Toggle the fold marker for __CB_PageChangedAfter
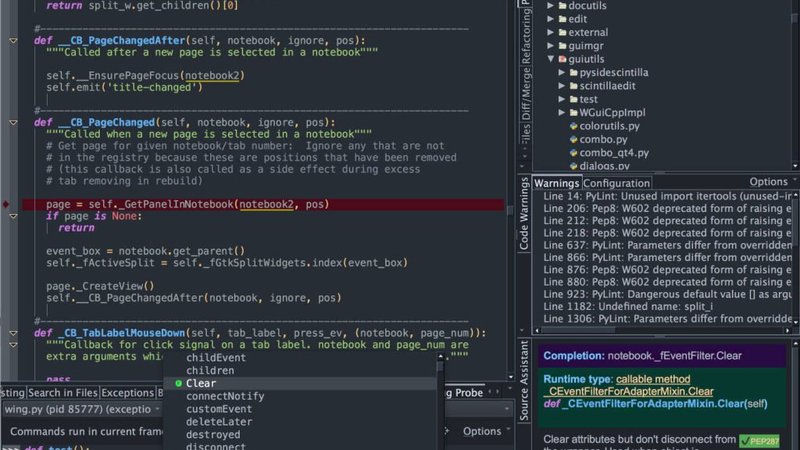800x450 pixels. tap(13, 41)
